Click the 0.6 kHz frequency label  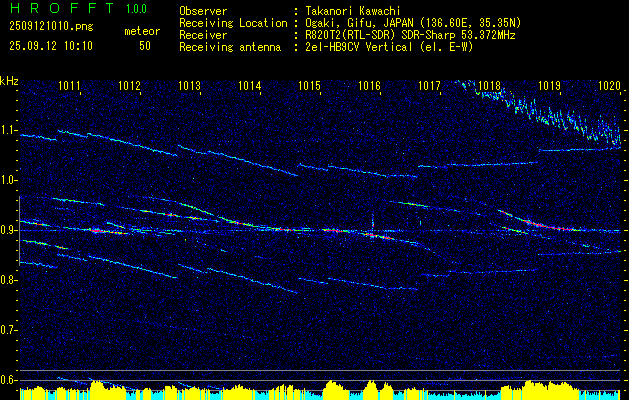click(9, 380)
